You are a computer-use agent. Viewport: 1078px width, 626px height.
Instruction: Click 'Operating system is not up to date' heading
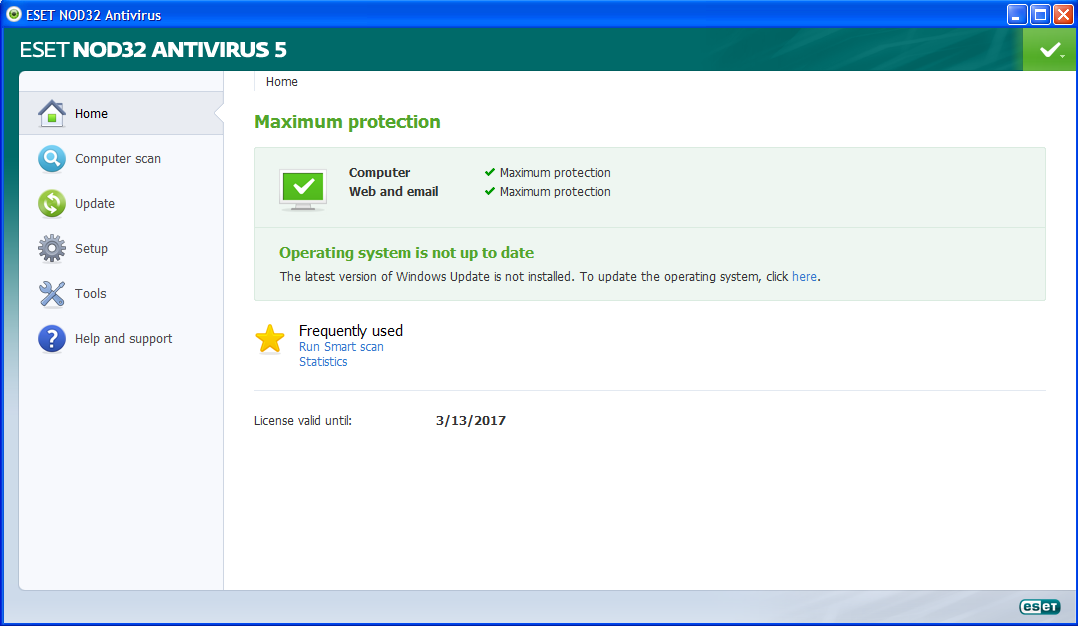pos(406,253)
